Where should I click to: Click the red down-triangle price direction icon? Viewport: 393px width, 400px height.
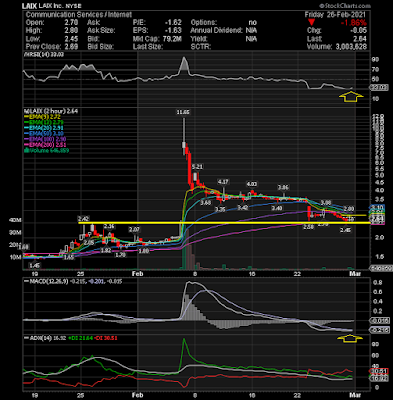tap(311, 23)
